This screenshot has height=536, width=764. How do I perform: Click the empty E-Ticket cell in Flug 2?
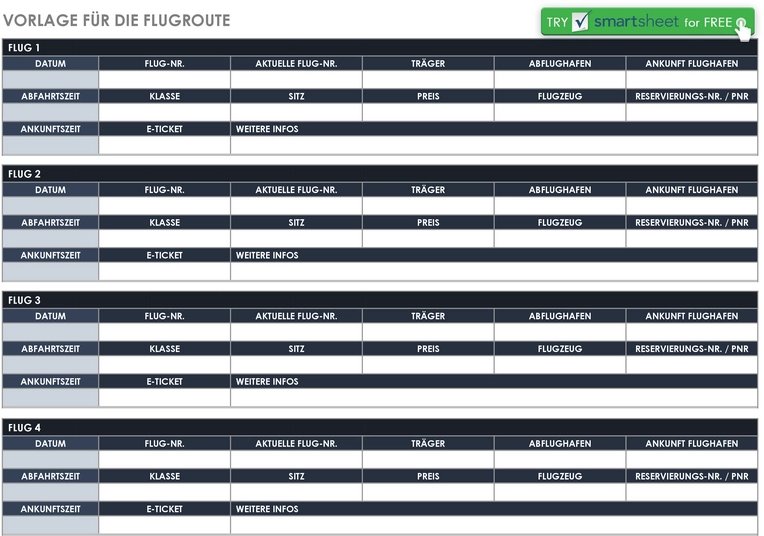pos(164,271)
